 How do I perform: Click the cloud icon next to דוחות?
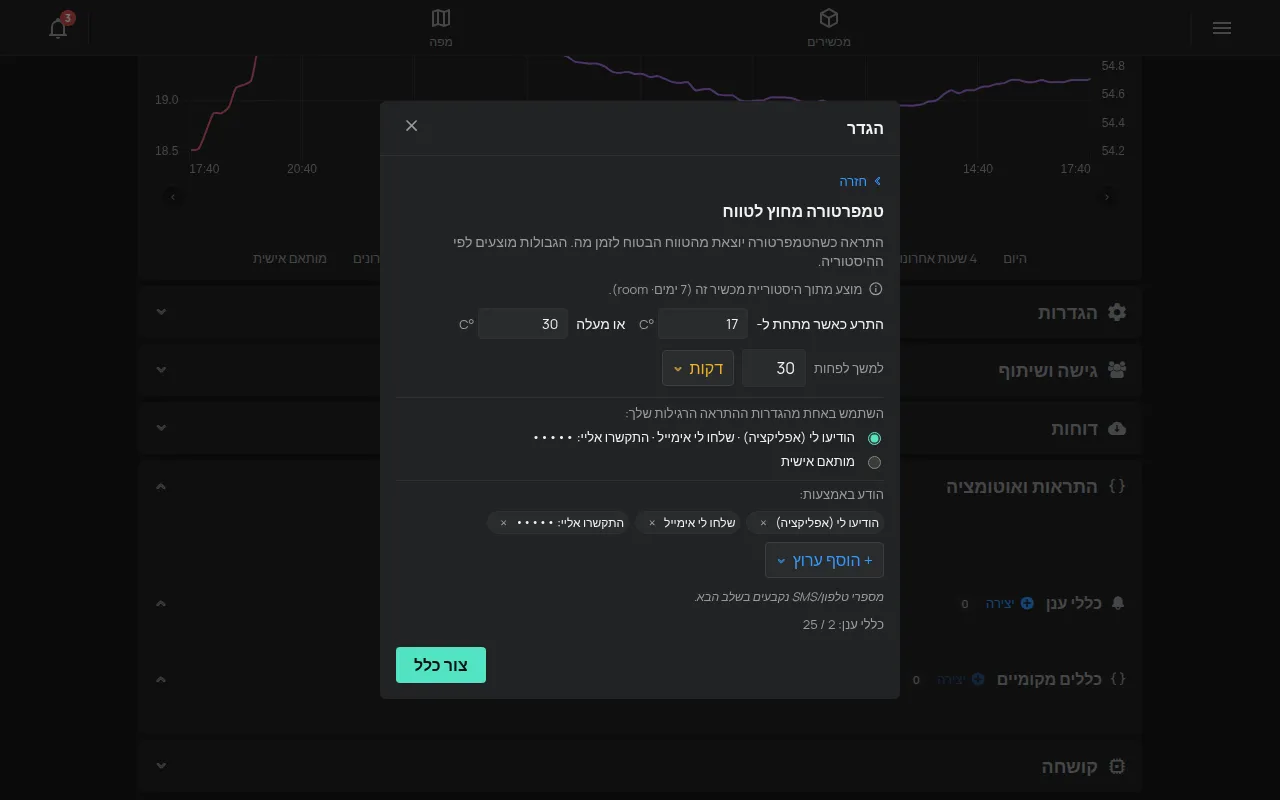point(1117,428)
